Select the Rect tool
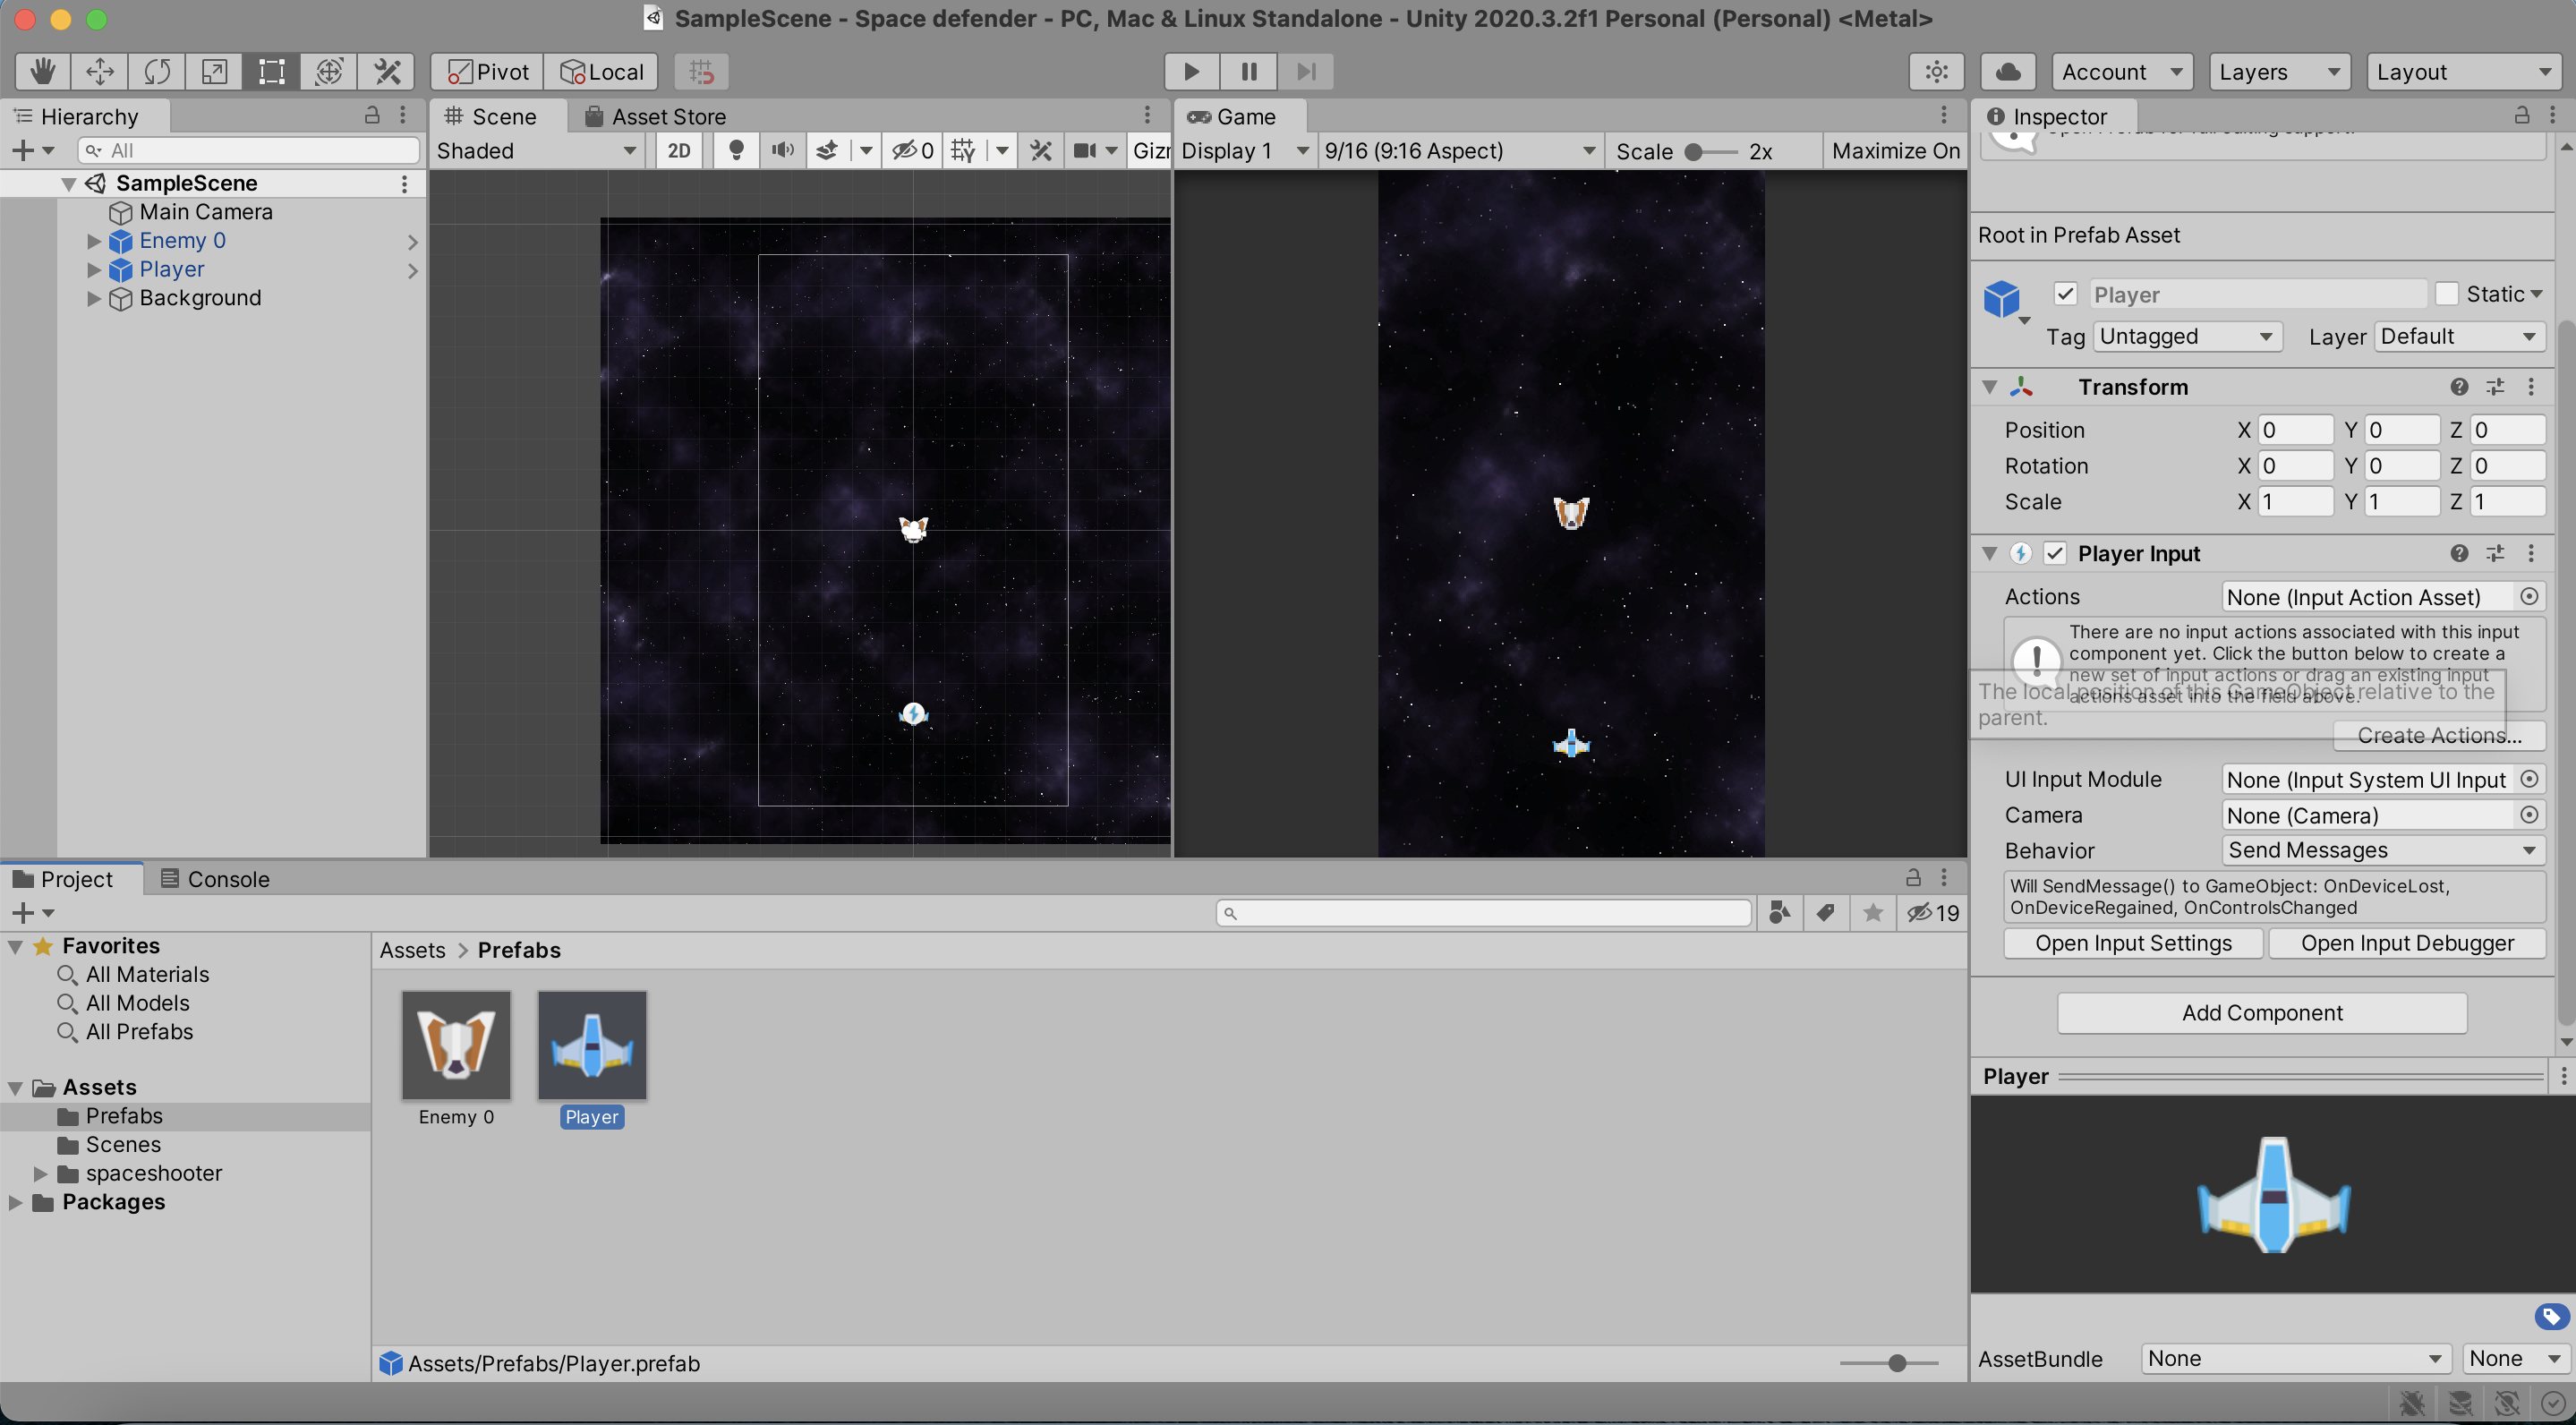 point(272,72)
